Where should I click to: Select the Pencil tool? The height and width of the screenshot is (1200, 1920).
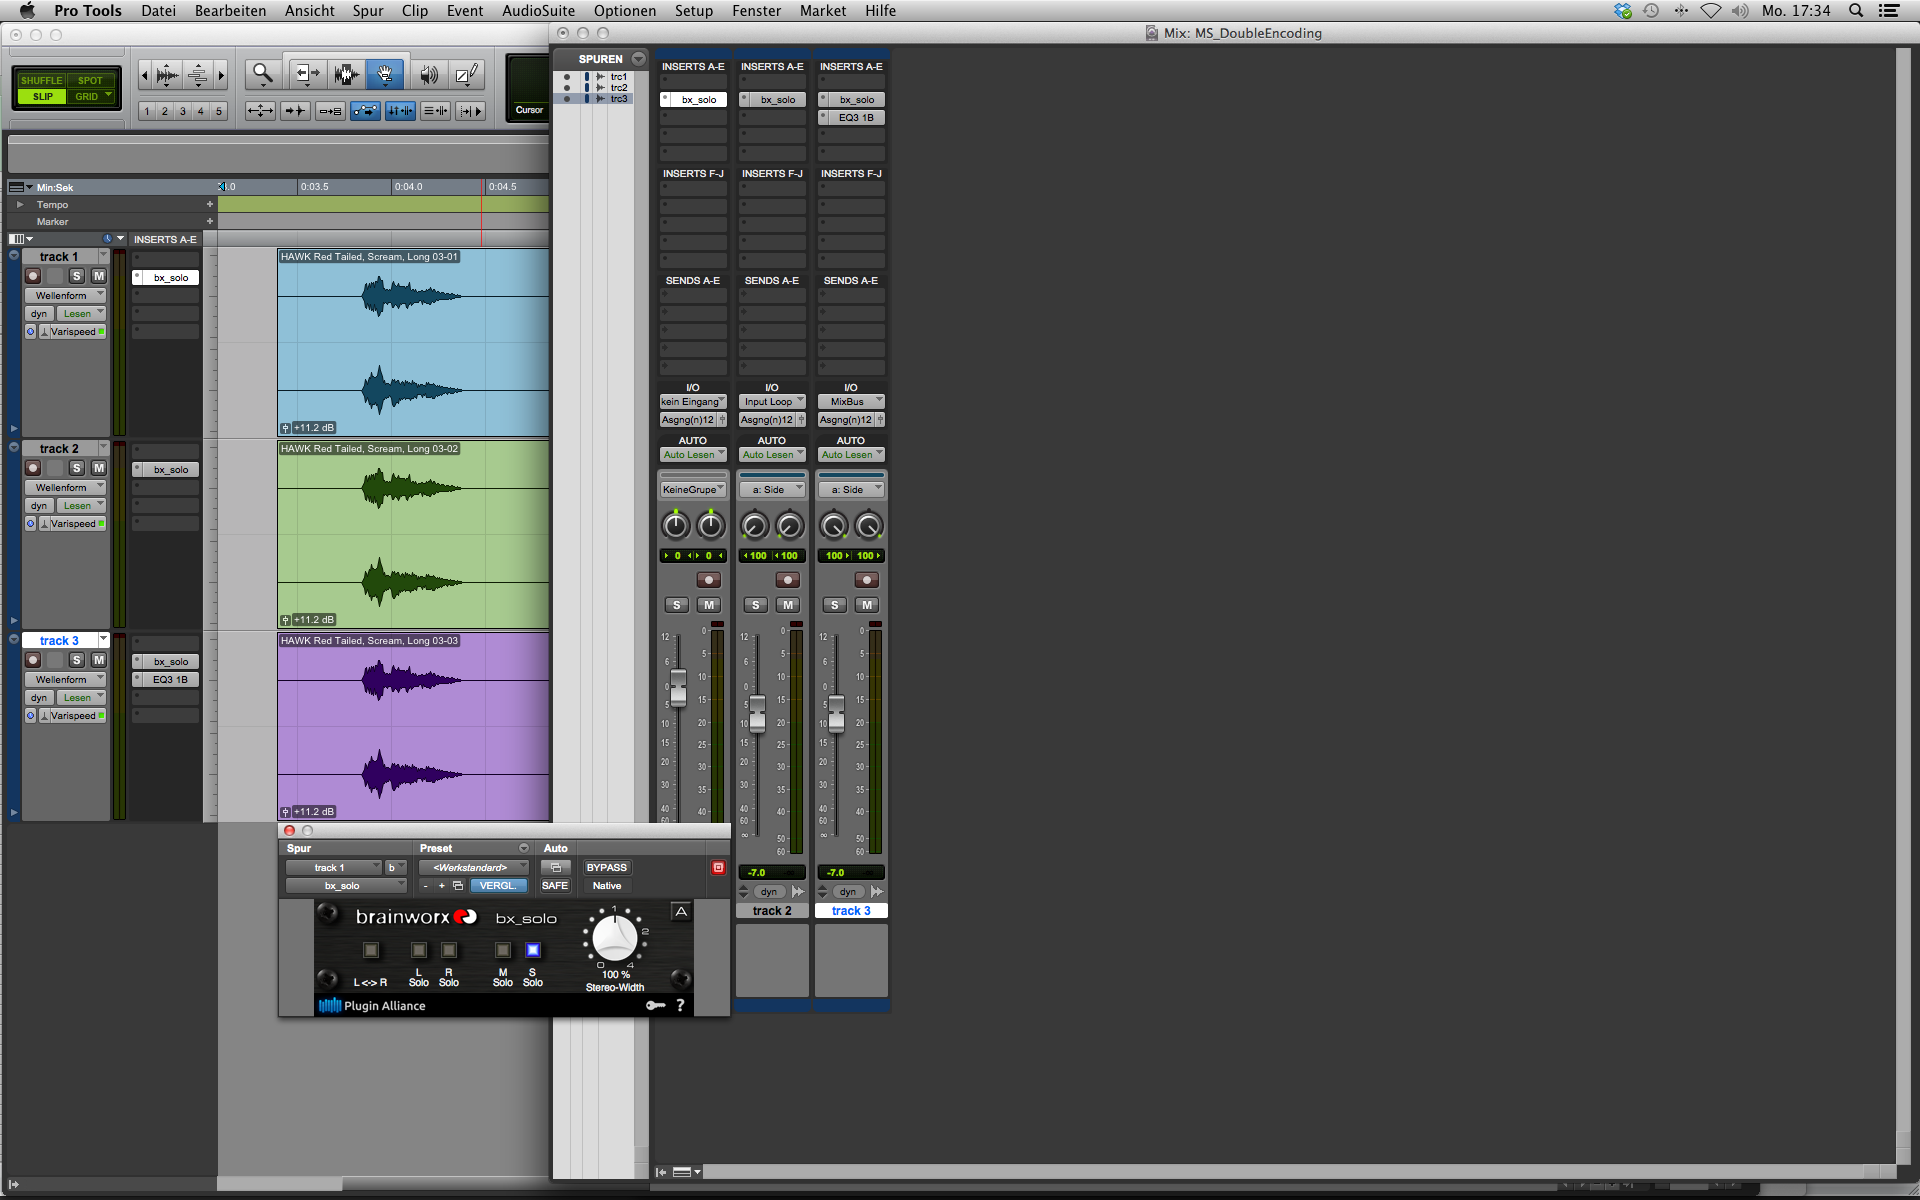pyautogui.click(x=466, y=74)
